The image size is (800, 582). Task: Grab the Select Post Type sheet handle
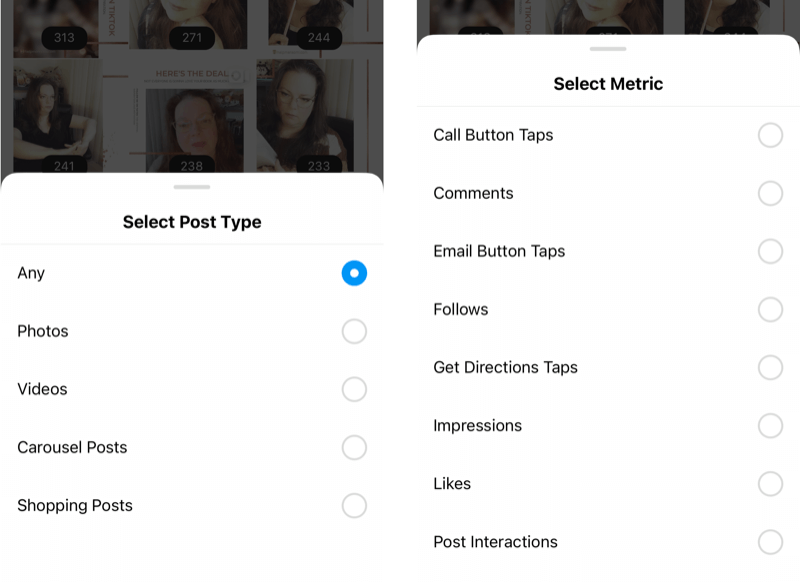tap(192, 187)
